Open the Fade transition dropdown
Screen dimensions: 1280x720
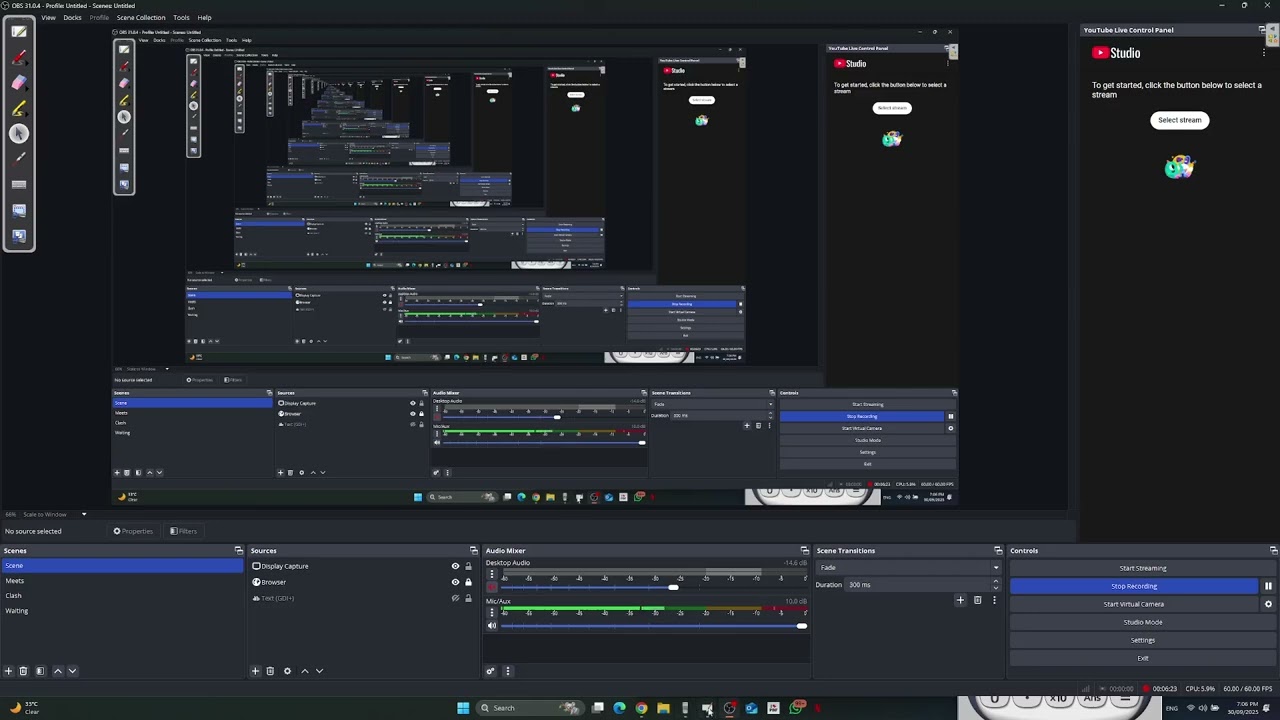coord(909,567)
